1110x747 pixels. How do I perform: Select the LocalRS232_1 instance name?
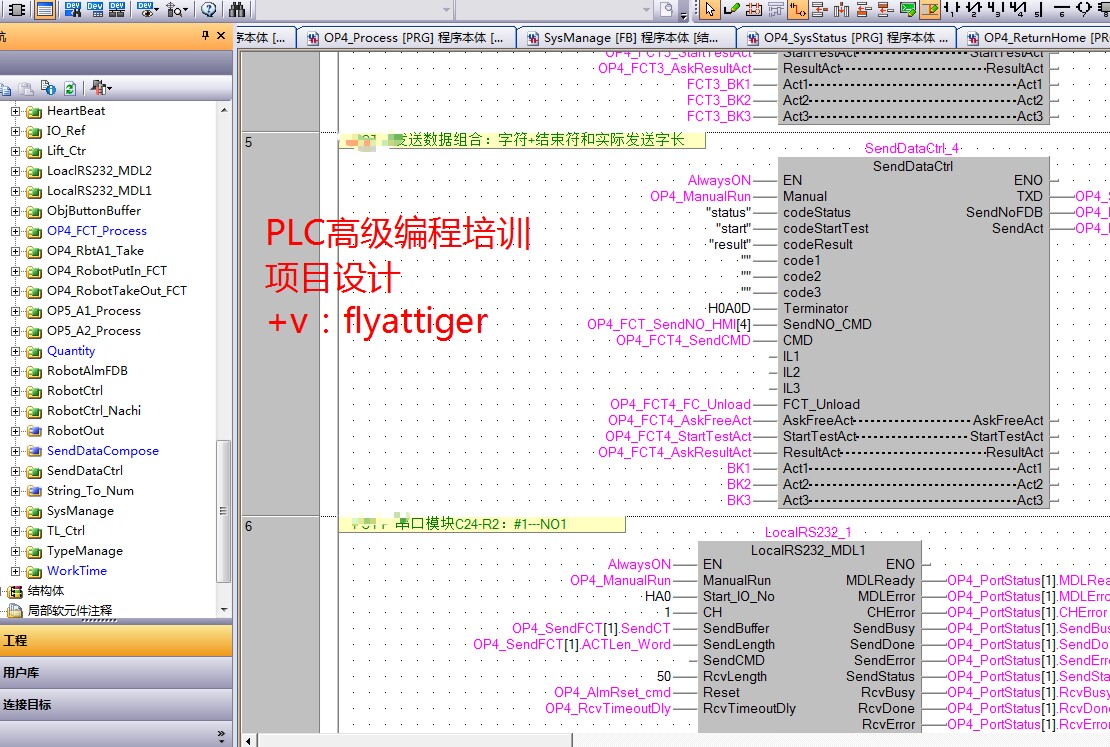[x=808, y=532]
